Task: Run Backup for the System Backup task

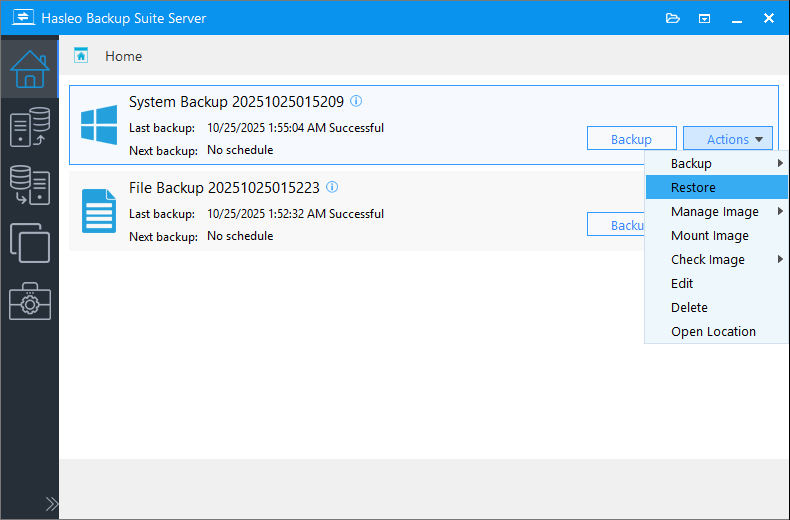Action: click(x=631, y=139)
